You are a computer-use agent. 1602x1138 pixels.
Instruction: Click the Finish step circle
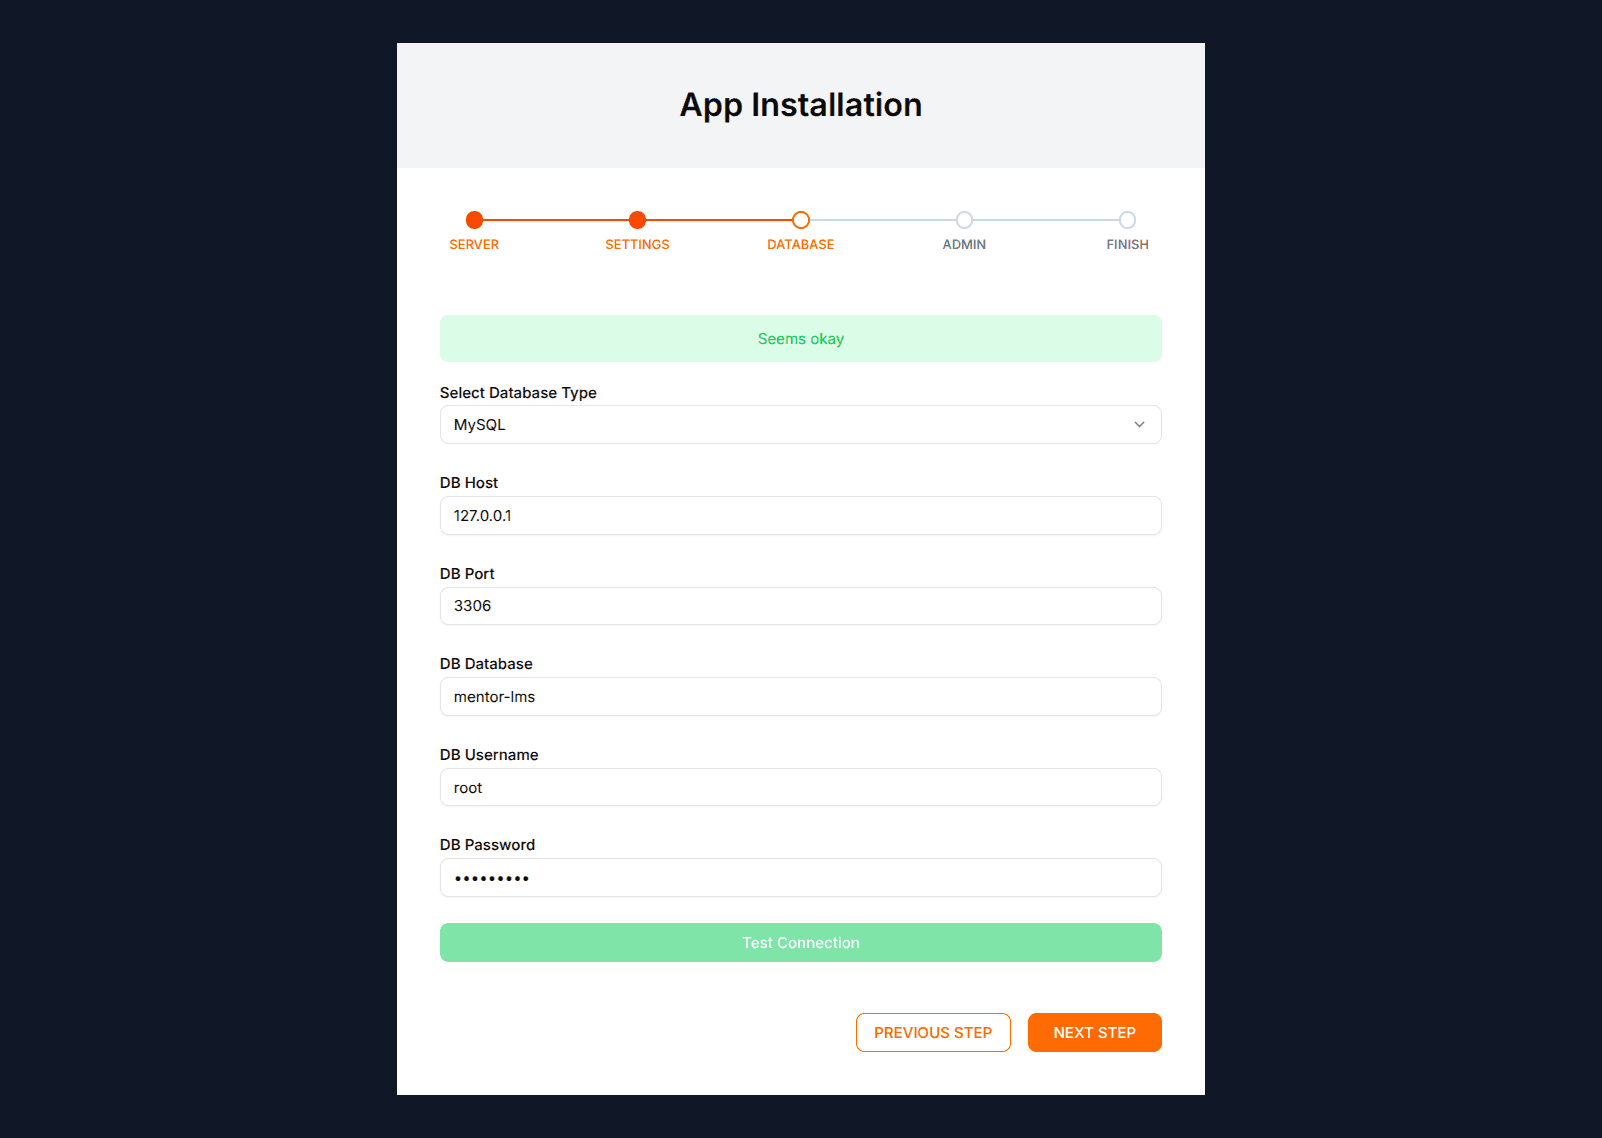tap(1127, 220)
